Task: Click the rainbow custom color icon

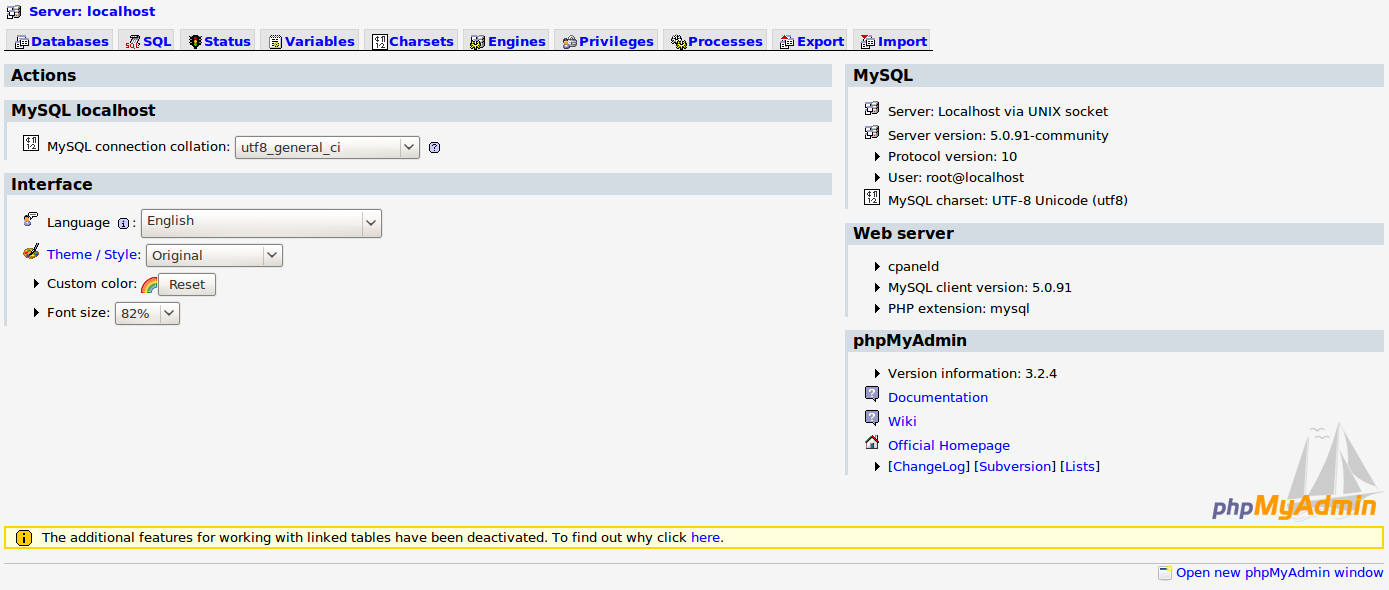Action: (149, 285)
